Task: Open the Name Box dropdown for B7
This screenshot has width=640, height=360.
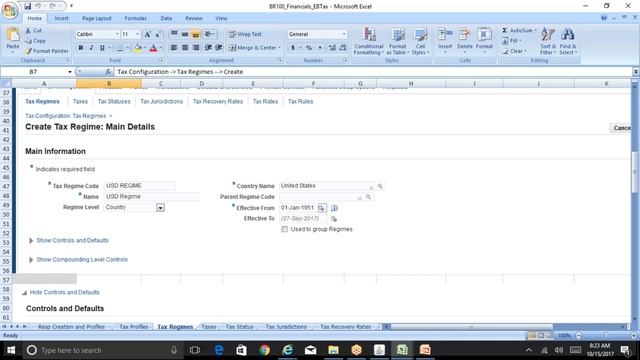Action: (70, 72)
